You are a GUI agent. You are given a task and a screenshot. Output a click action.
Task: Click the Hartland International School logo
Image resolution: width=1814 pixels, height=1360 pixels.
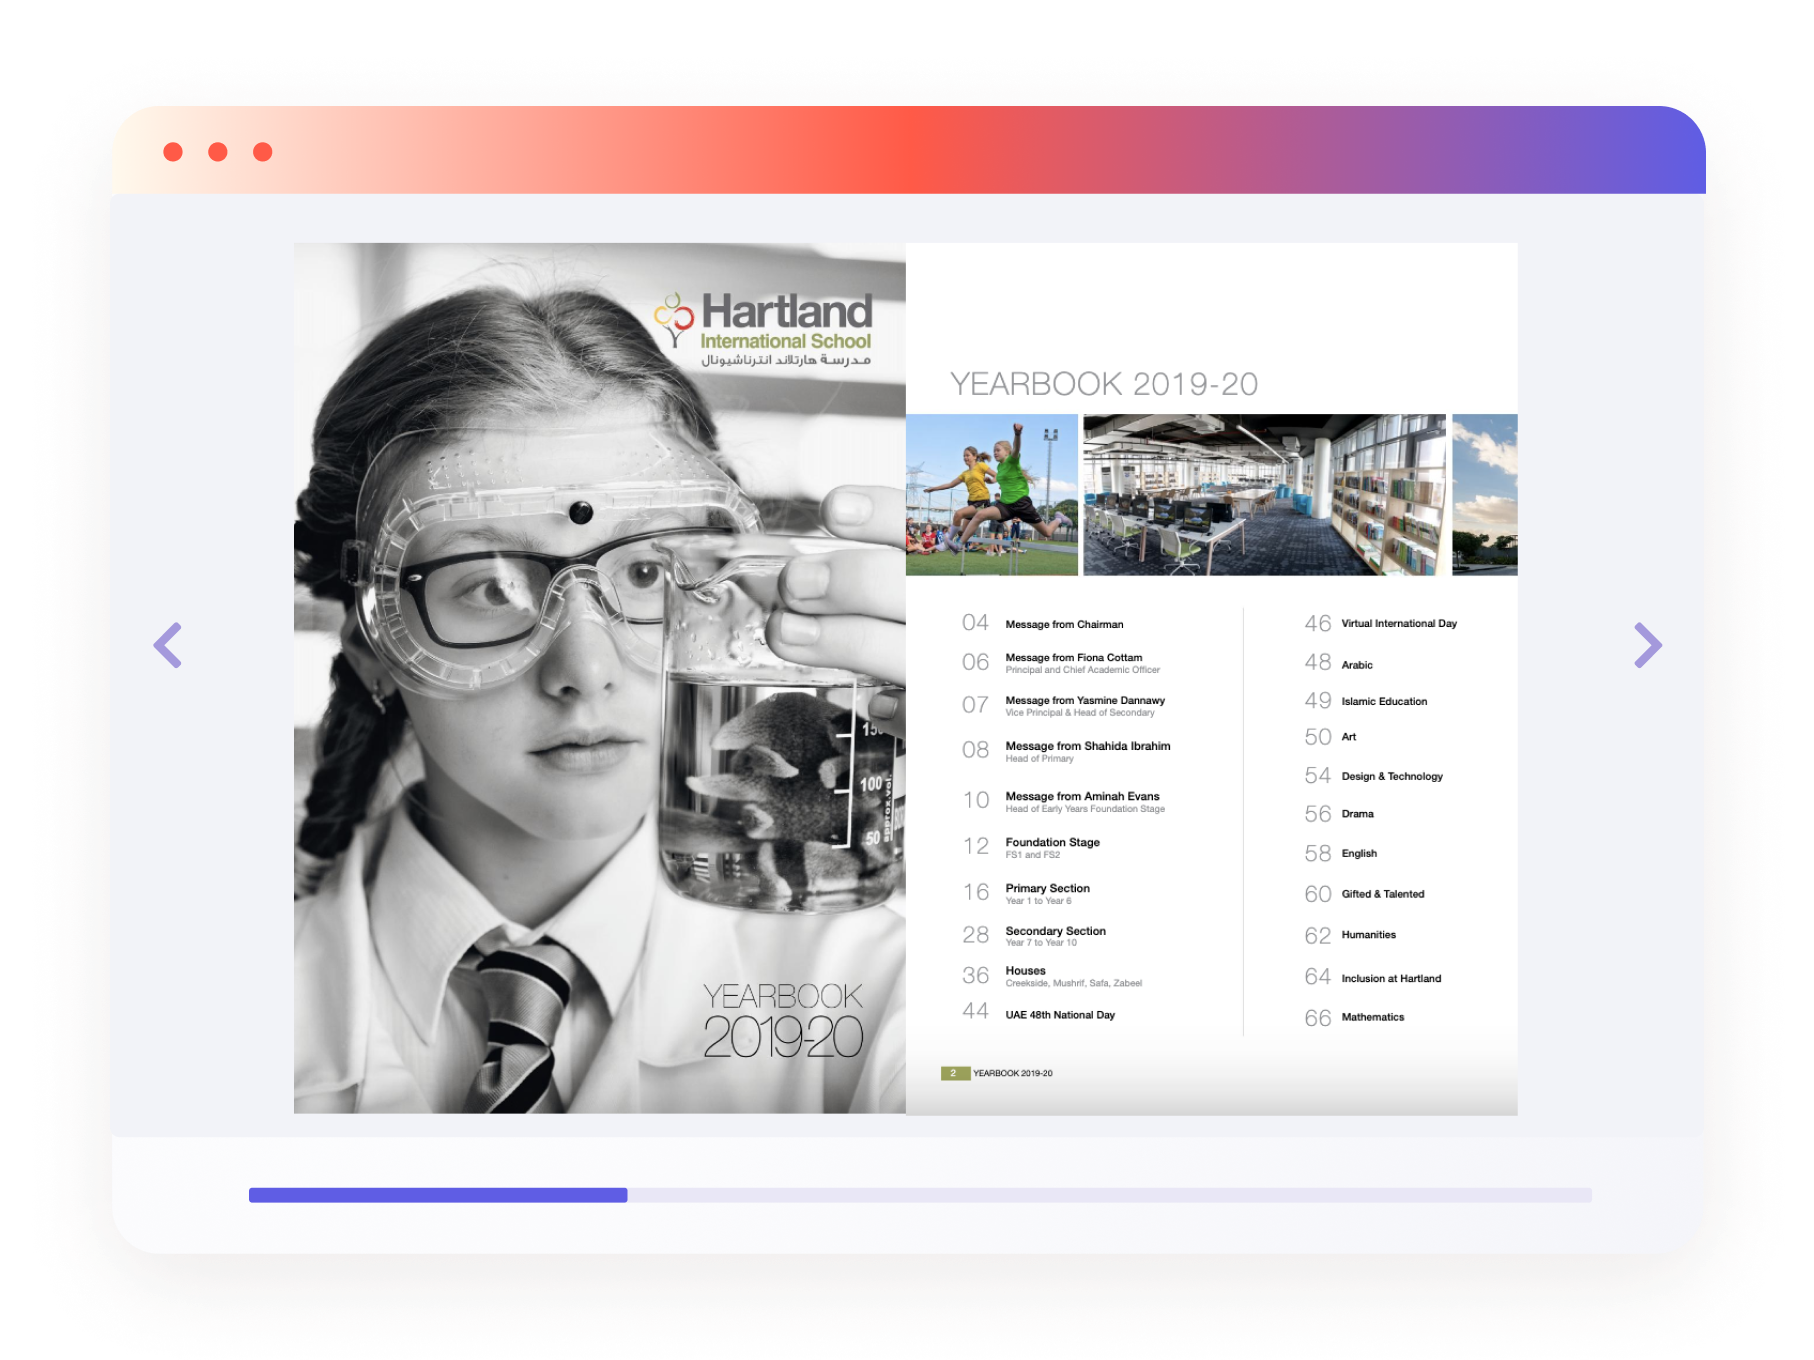pyautogui.click(x=764, y=330)
